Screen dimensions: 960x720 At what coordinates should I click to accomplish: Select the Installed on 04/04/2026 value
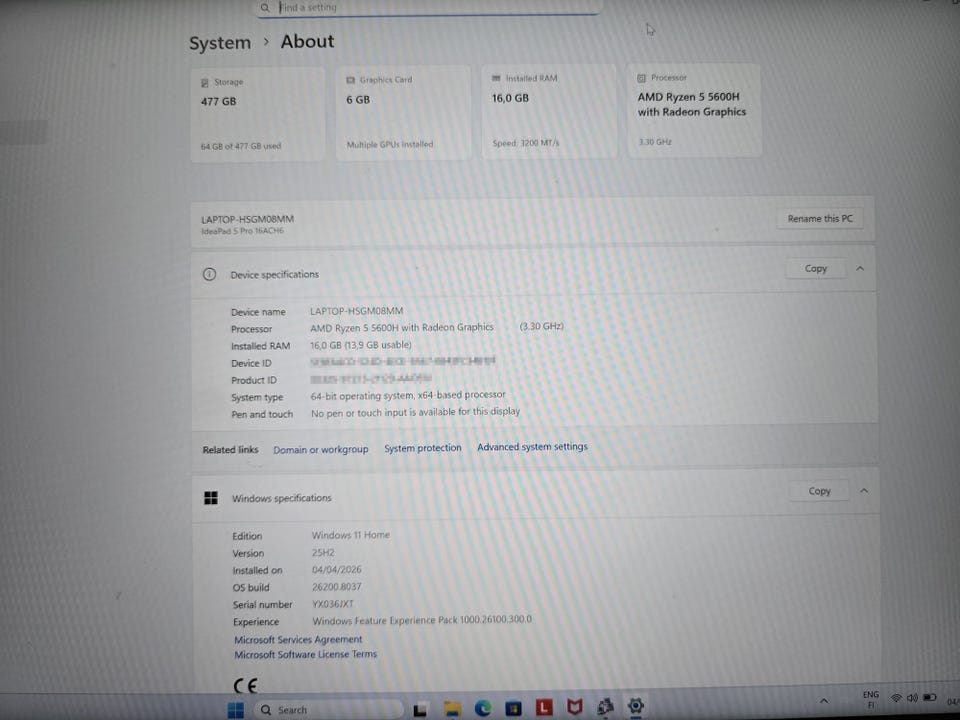[337, 569]
